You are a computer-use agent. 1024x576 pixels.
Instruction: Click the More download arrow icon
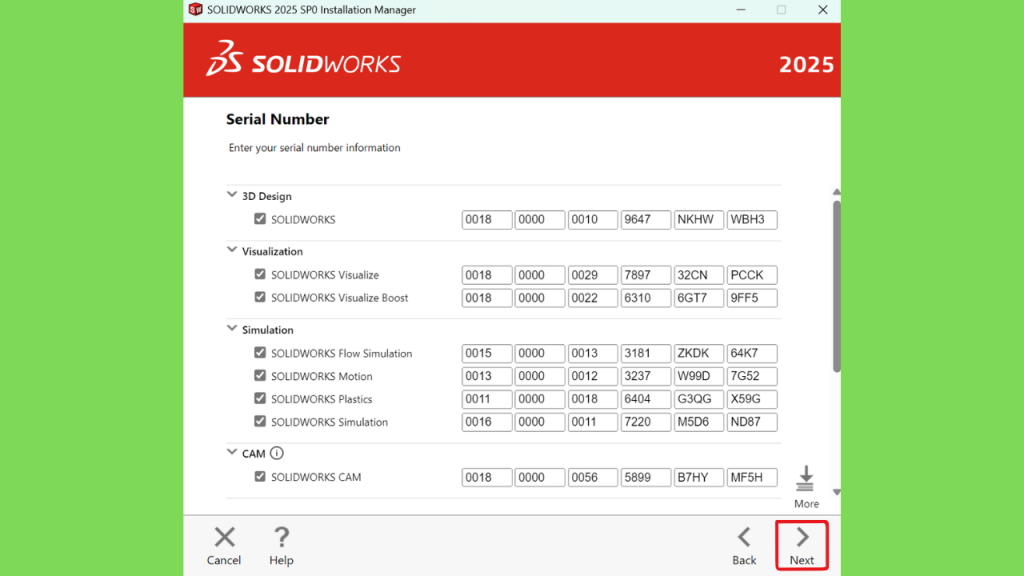(x=805, y=479)
